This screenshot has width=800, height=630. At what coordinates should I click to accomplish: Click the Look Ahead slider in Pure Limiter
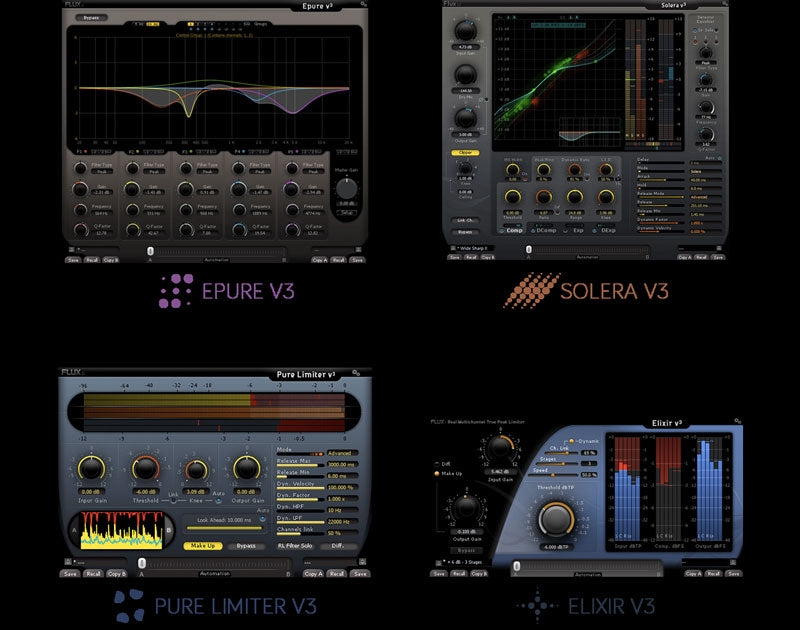[224, 528]
